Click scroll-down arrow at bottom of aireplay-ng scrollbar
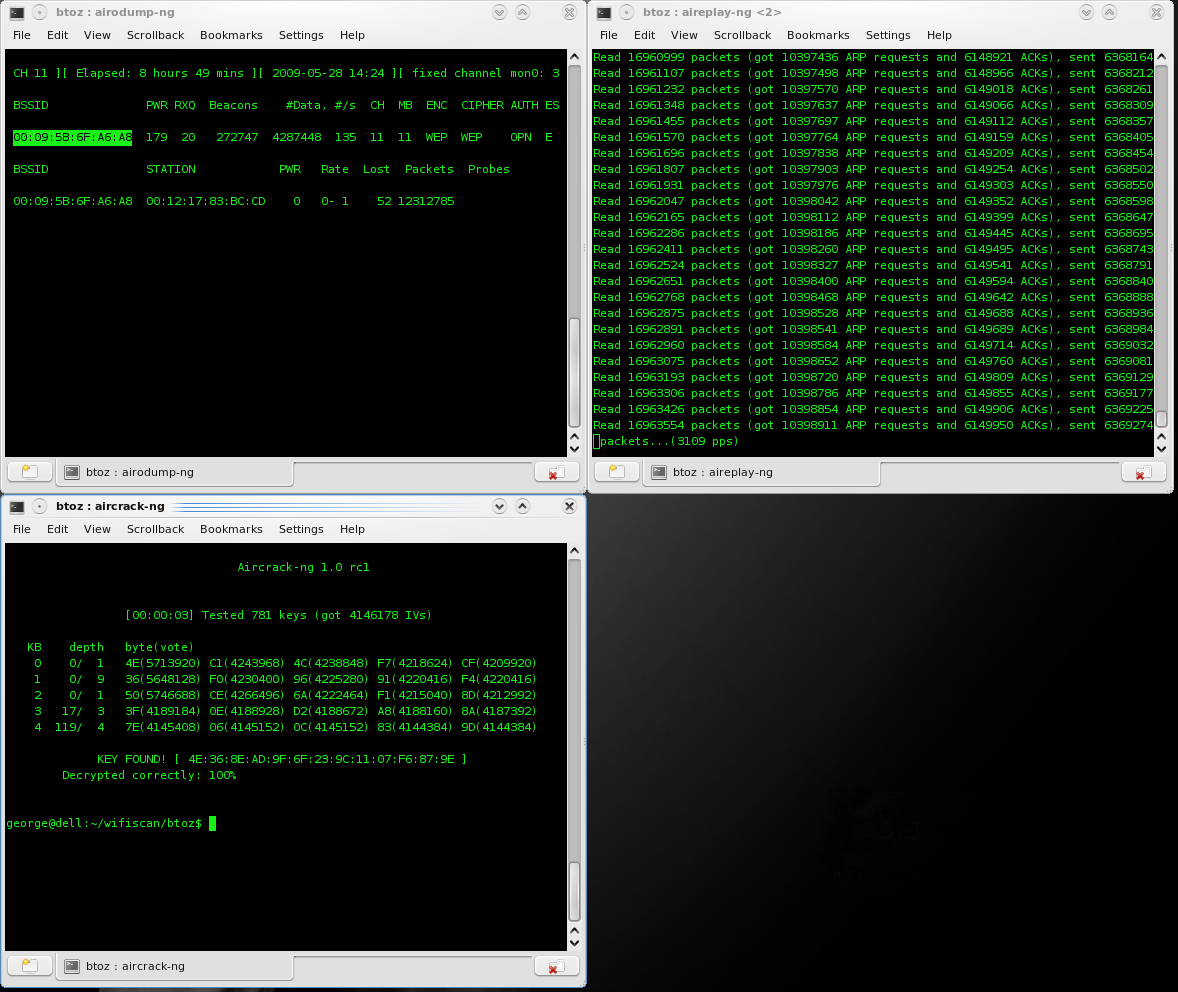 pos(1161,449)
